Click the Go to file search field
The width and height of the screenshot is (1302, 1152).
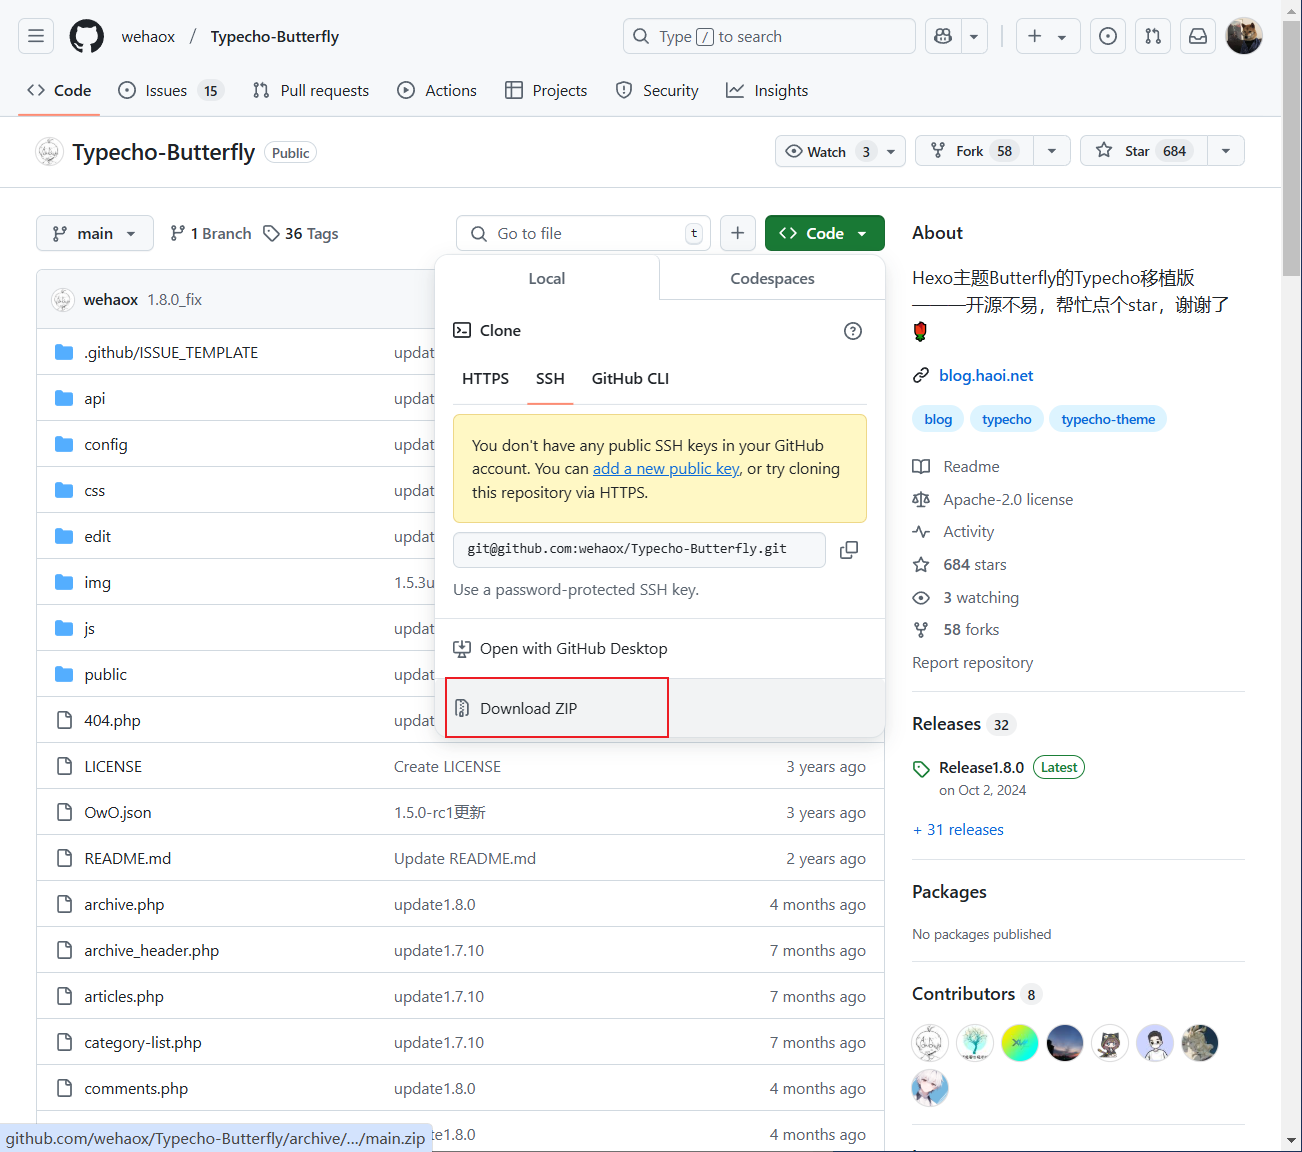click(583, 233)
